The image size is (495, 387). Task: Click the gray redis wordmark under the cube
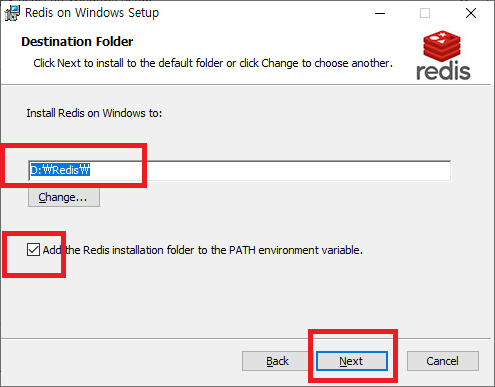tap(443, 71)
